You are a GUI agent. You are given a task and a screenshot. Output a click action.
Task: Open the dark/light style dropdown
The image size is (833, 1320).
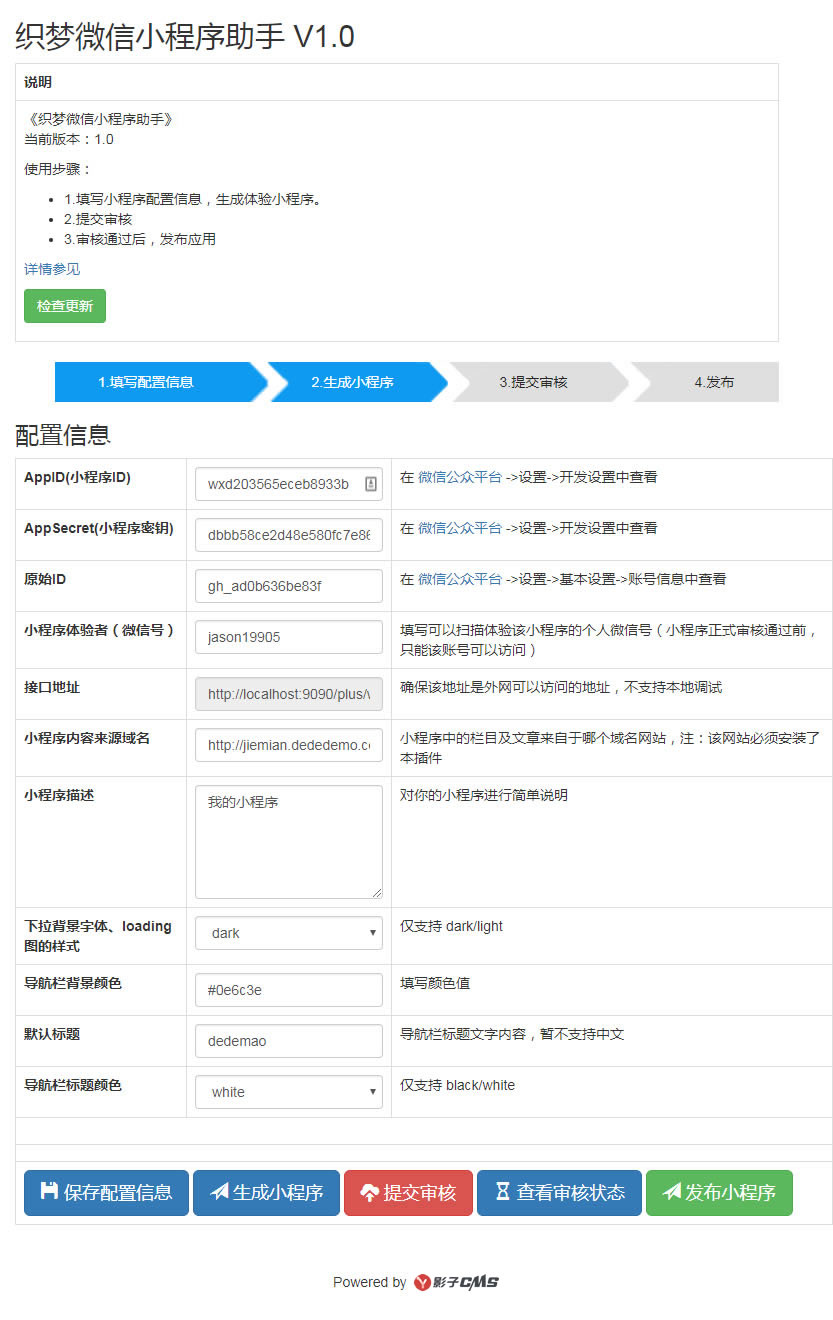pos(288,933)
